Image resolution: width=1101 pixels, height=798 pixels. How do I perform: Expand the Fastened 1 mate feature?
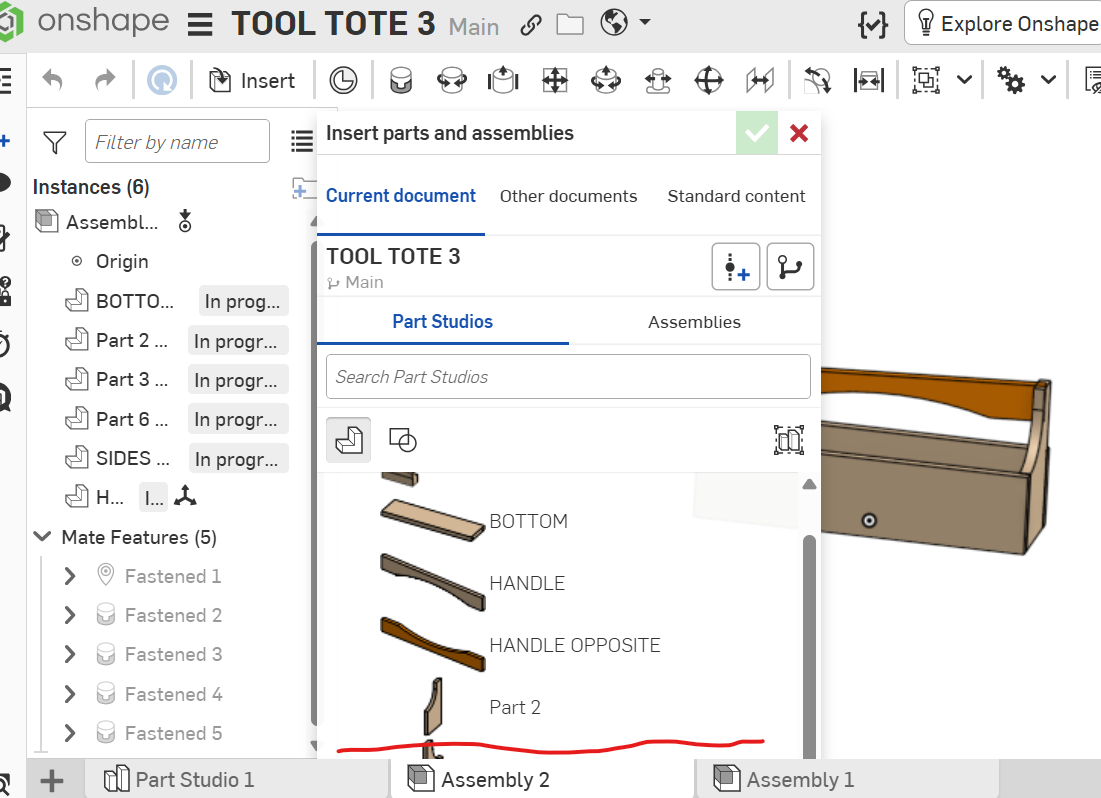[70, 576]
